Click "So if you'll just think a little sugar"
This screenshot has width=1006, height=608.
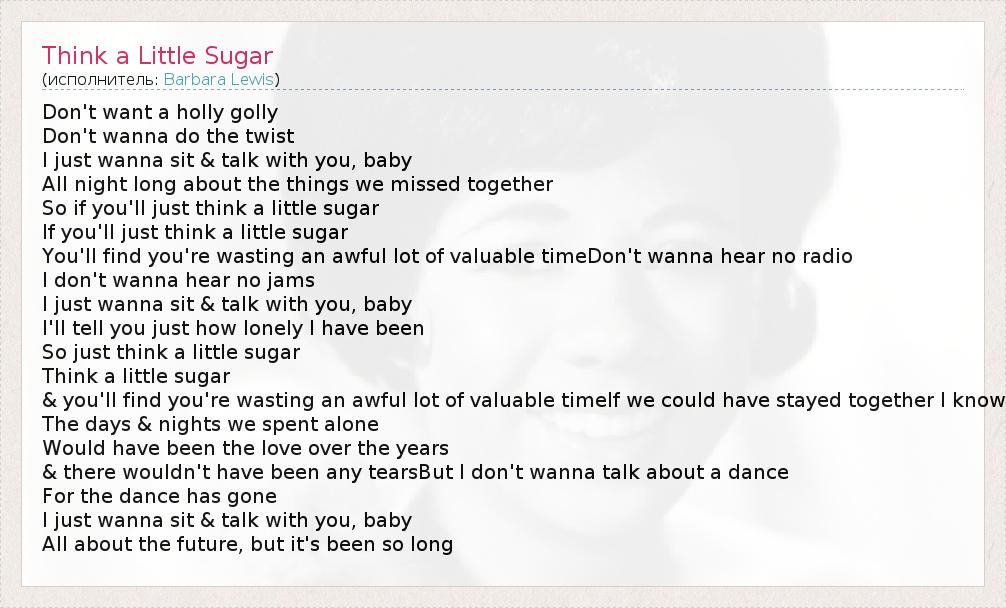pyautogui.click(x=210, y=208)
